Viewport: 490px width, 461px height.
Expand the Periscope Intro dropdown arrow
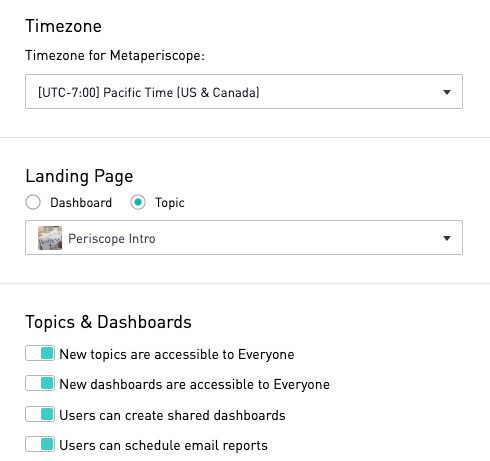(x=447, y=238)
